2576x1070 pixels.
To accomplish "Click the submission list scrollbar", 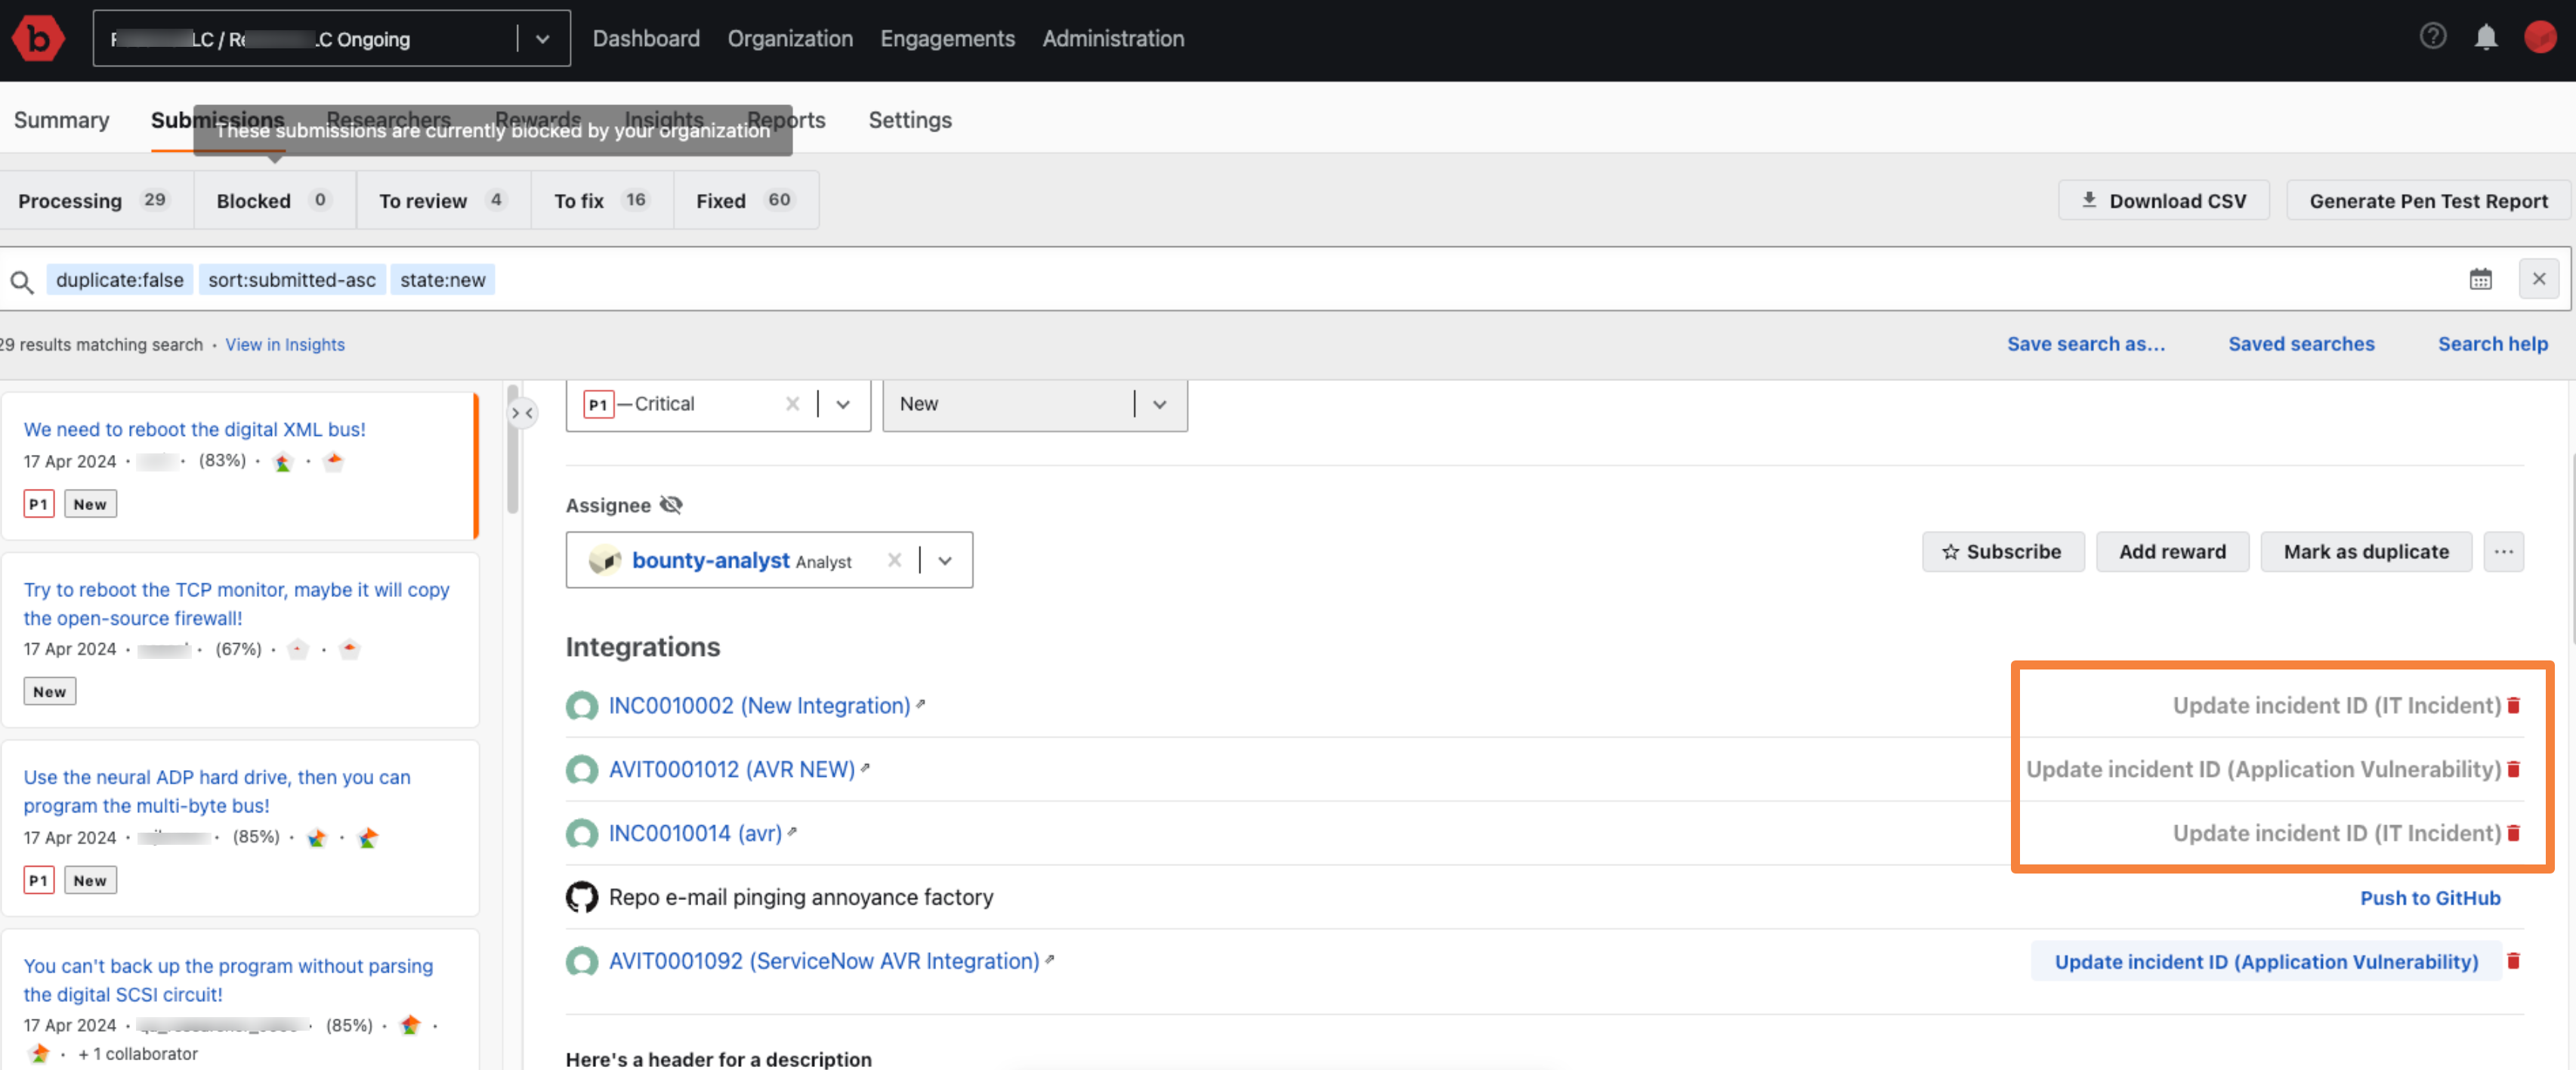I will (x=513, y=450).
